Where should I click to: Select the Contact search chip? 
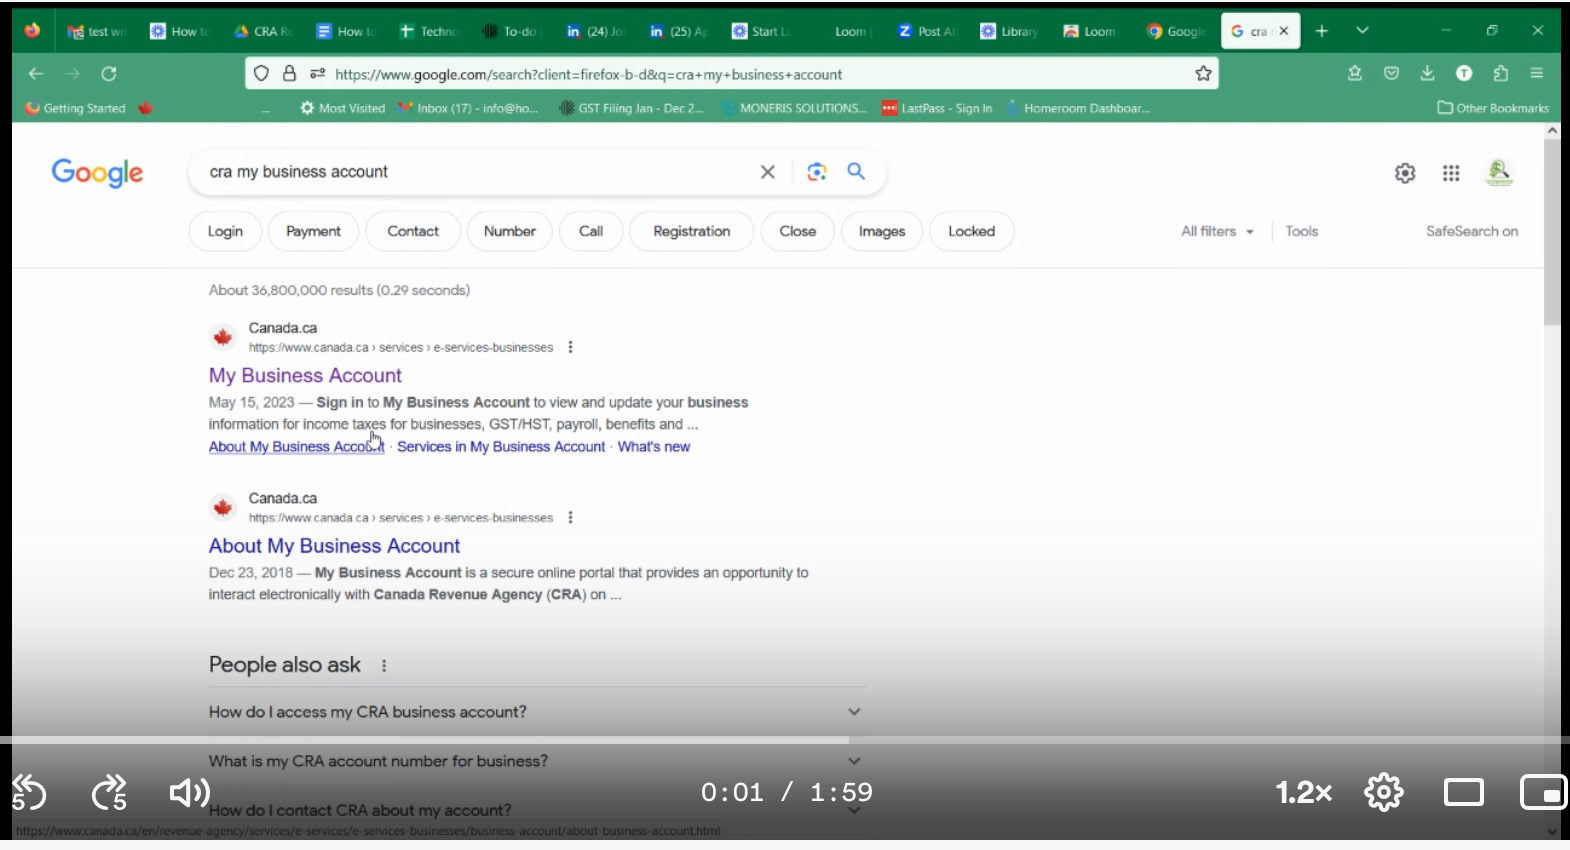pos(413,231)
